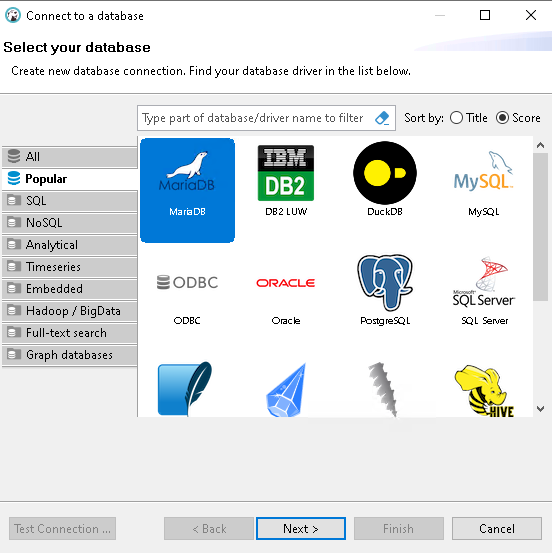Clear the driver filter with eraser icon

pos(382,118)
